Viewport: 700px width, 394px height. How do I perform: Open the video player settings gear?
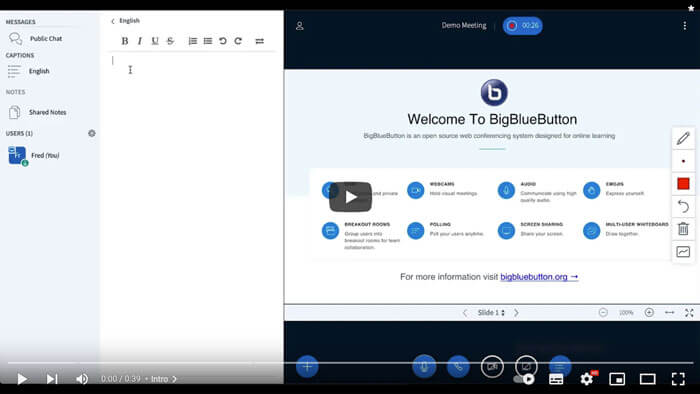coord(587,379)
